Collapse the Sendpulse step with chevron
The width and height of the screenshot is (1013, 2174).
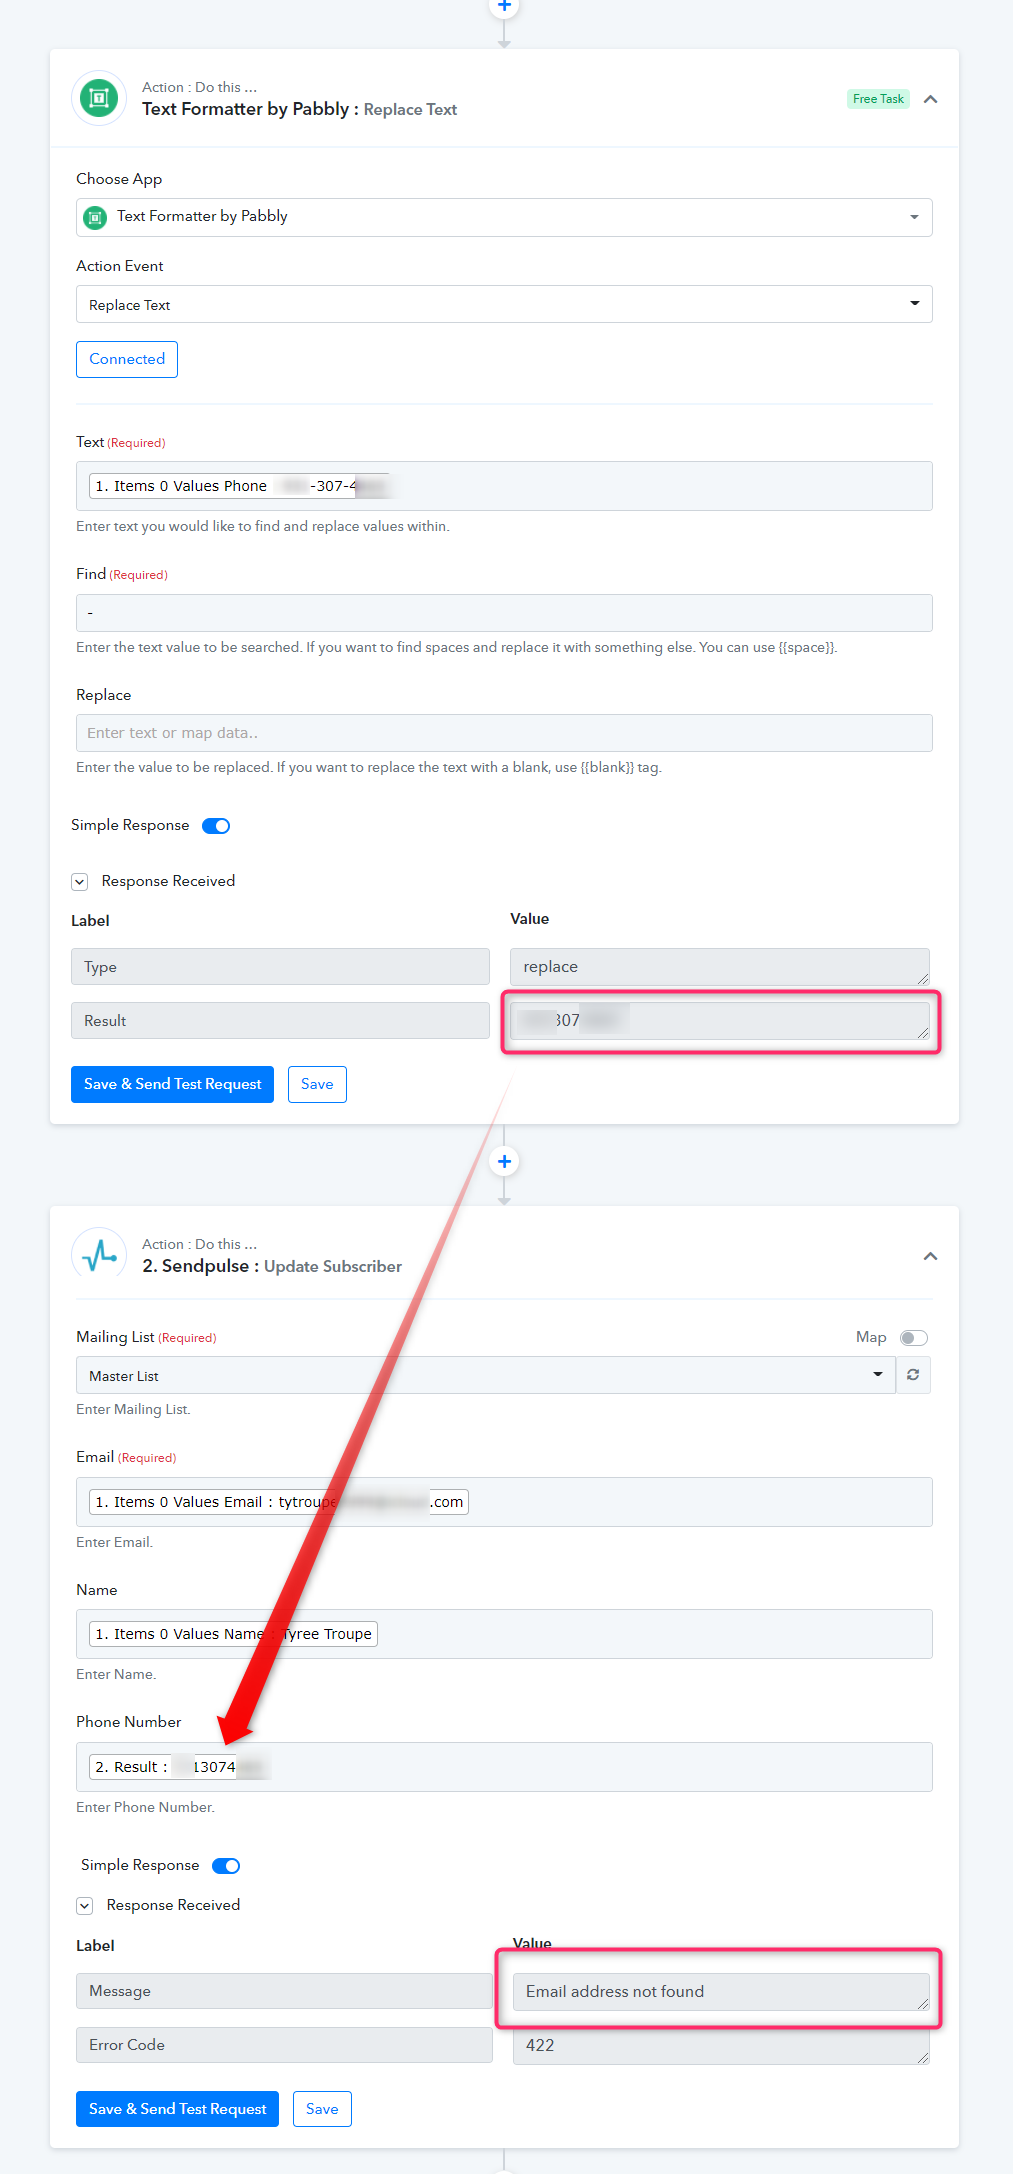(930, 1256)
